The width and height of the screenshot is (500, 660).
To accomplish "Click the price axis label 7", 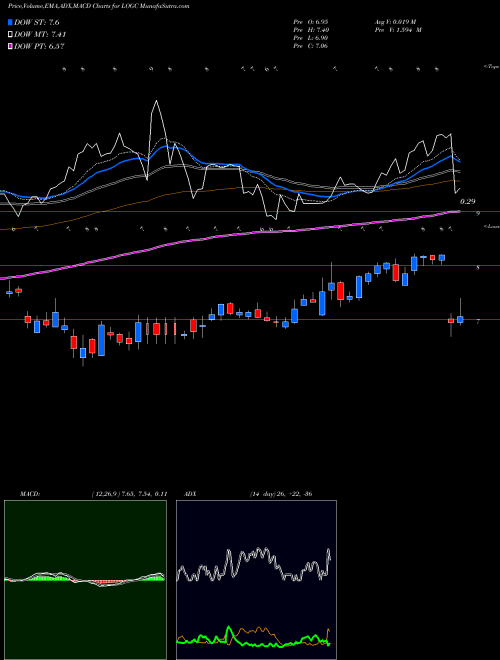I will click(x=478, y=322).
